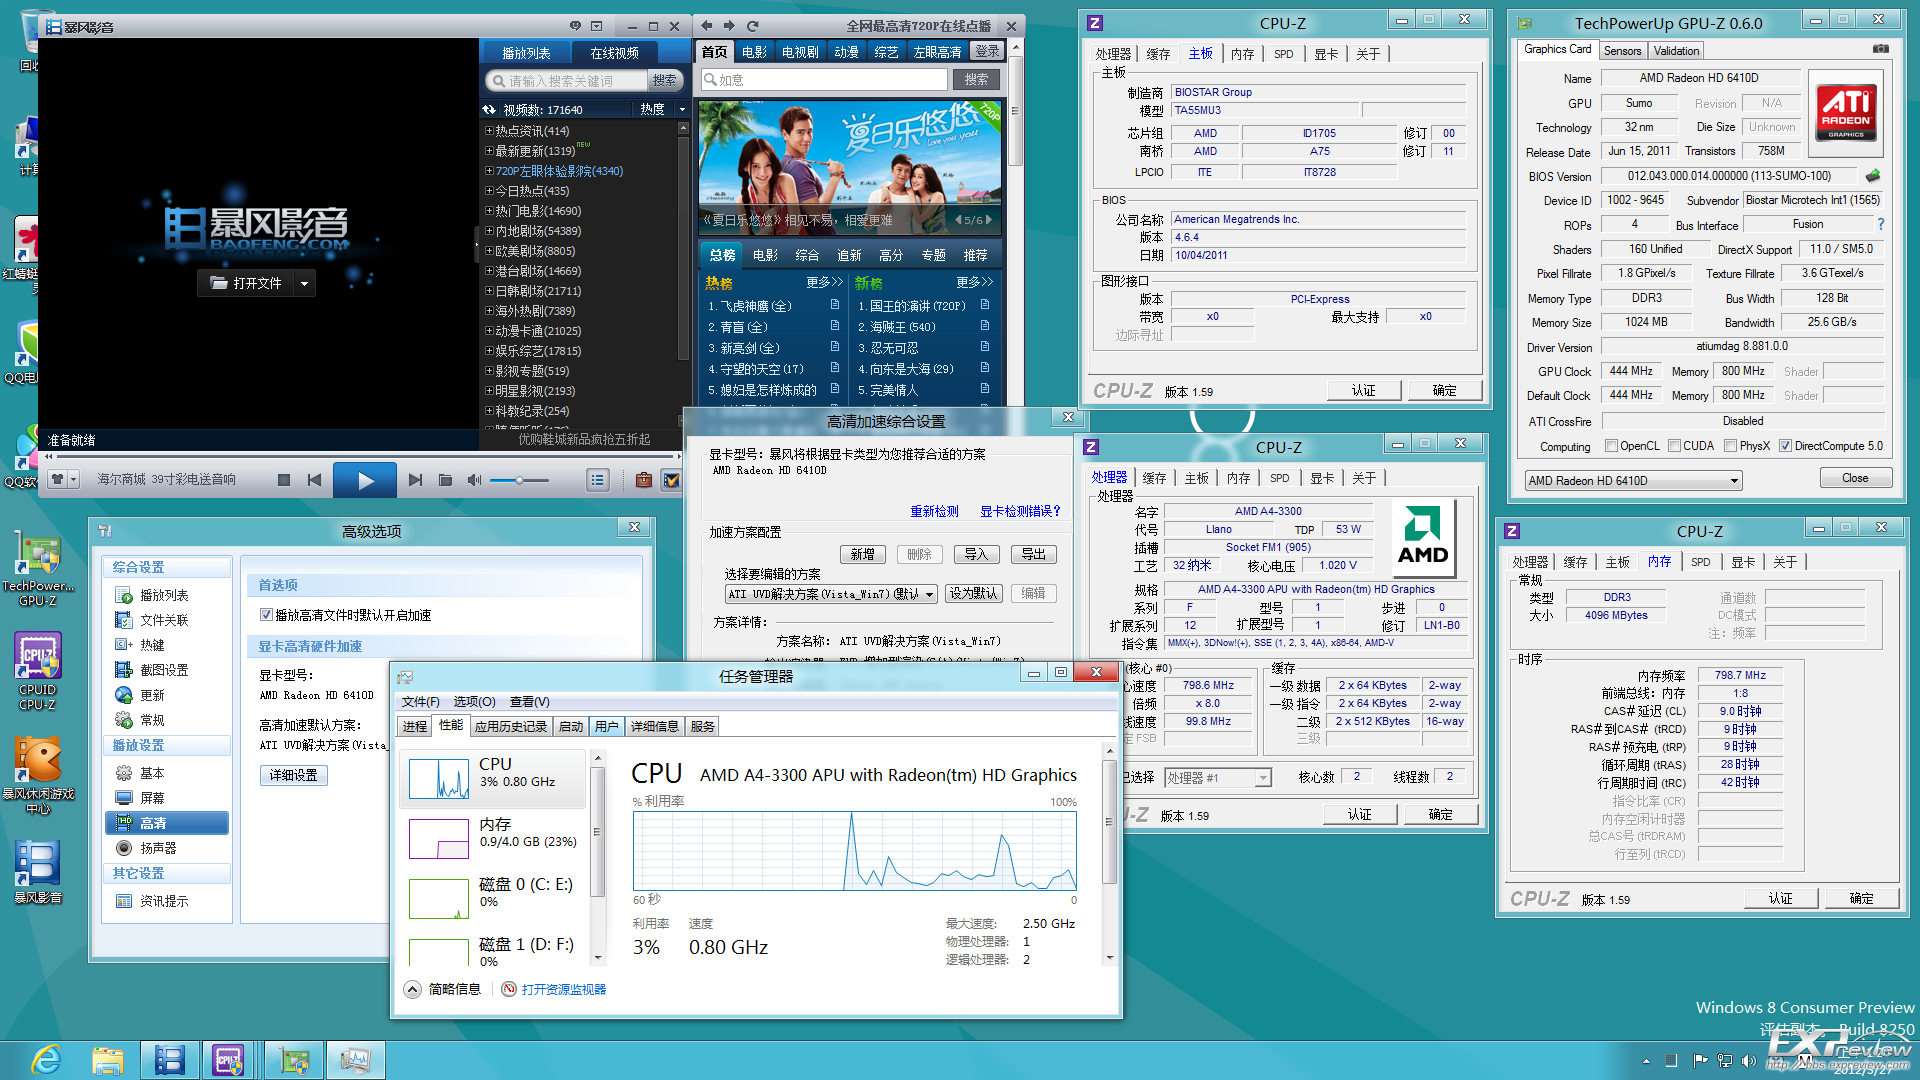Screen dimensions: 1920x1080
Task: Enable the PhysX checkbox in GPU-Z
Action: click(x=1730, y=446)
